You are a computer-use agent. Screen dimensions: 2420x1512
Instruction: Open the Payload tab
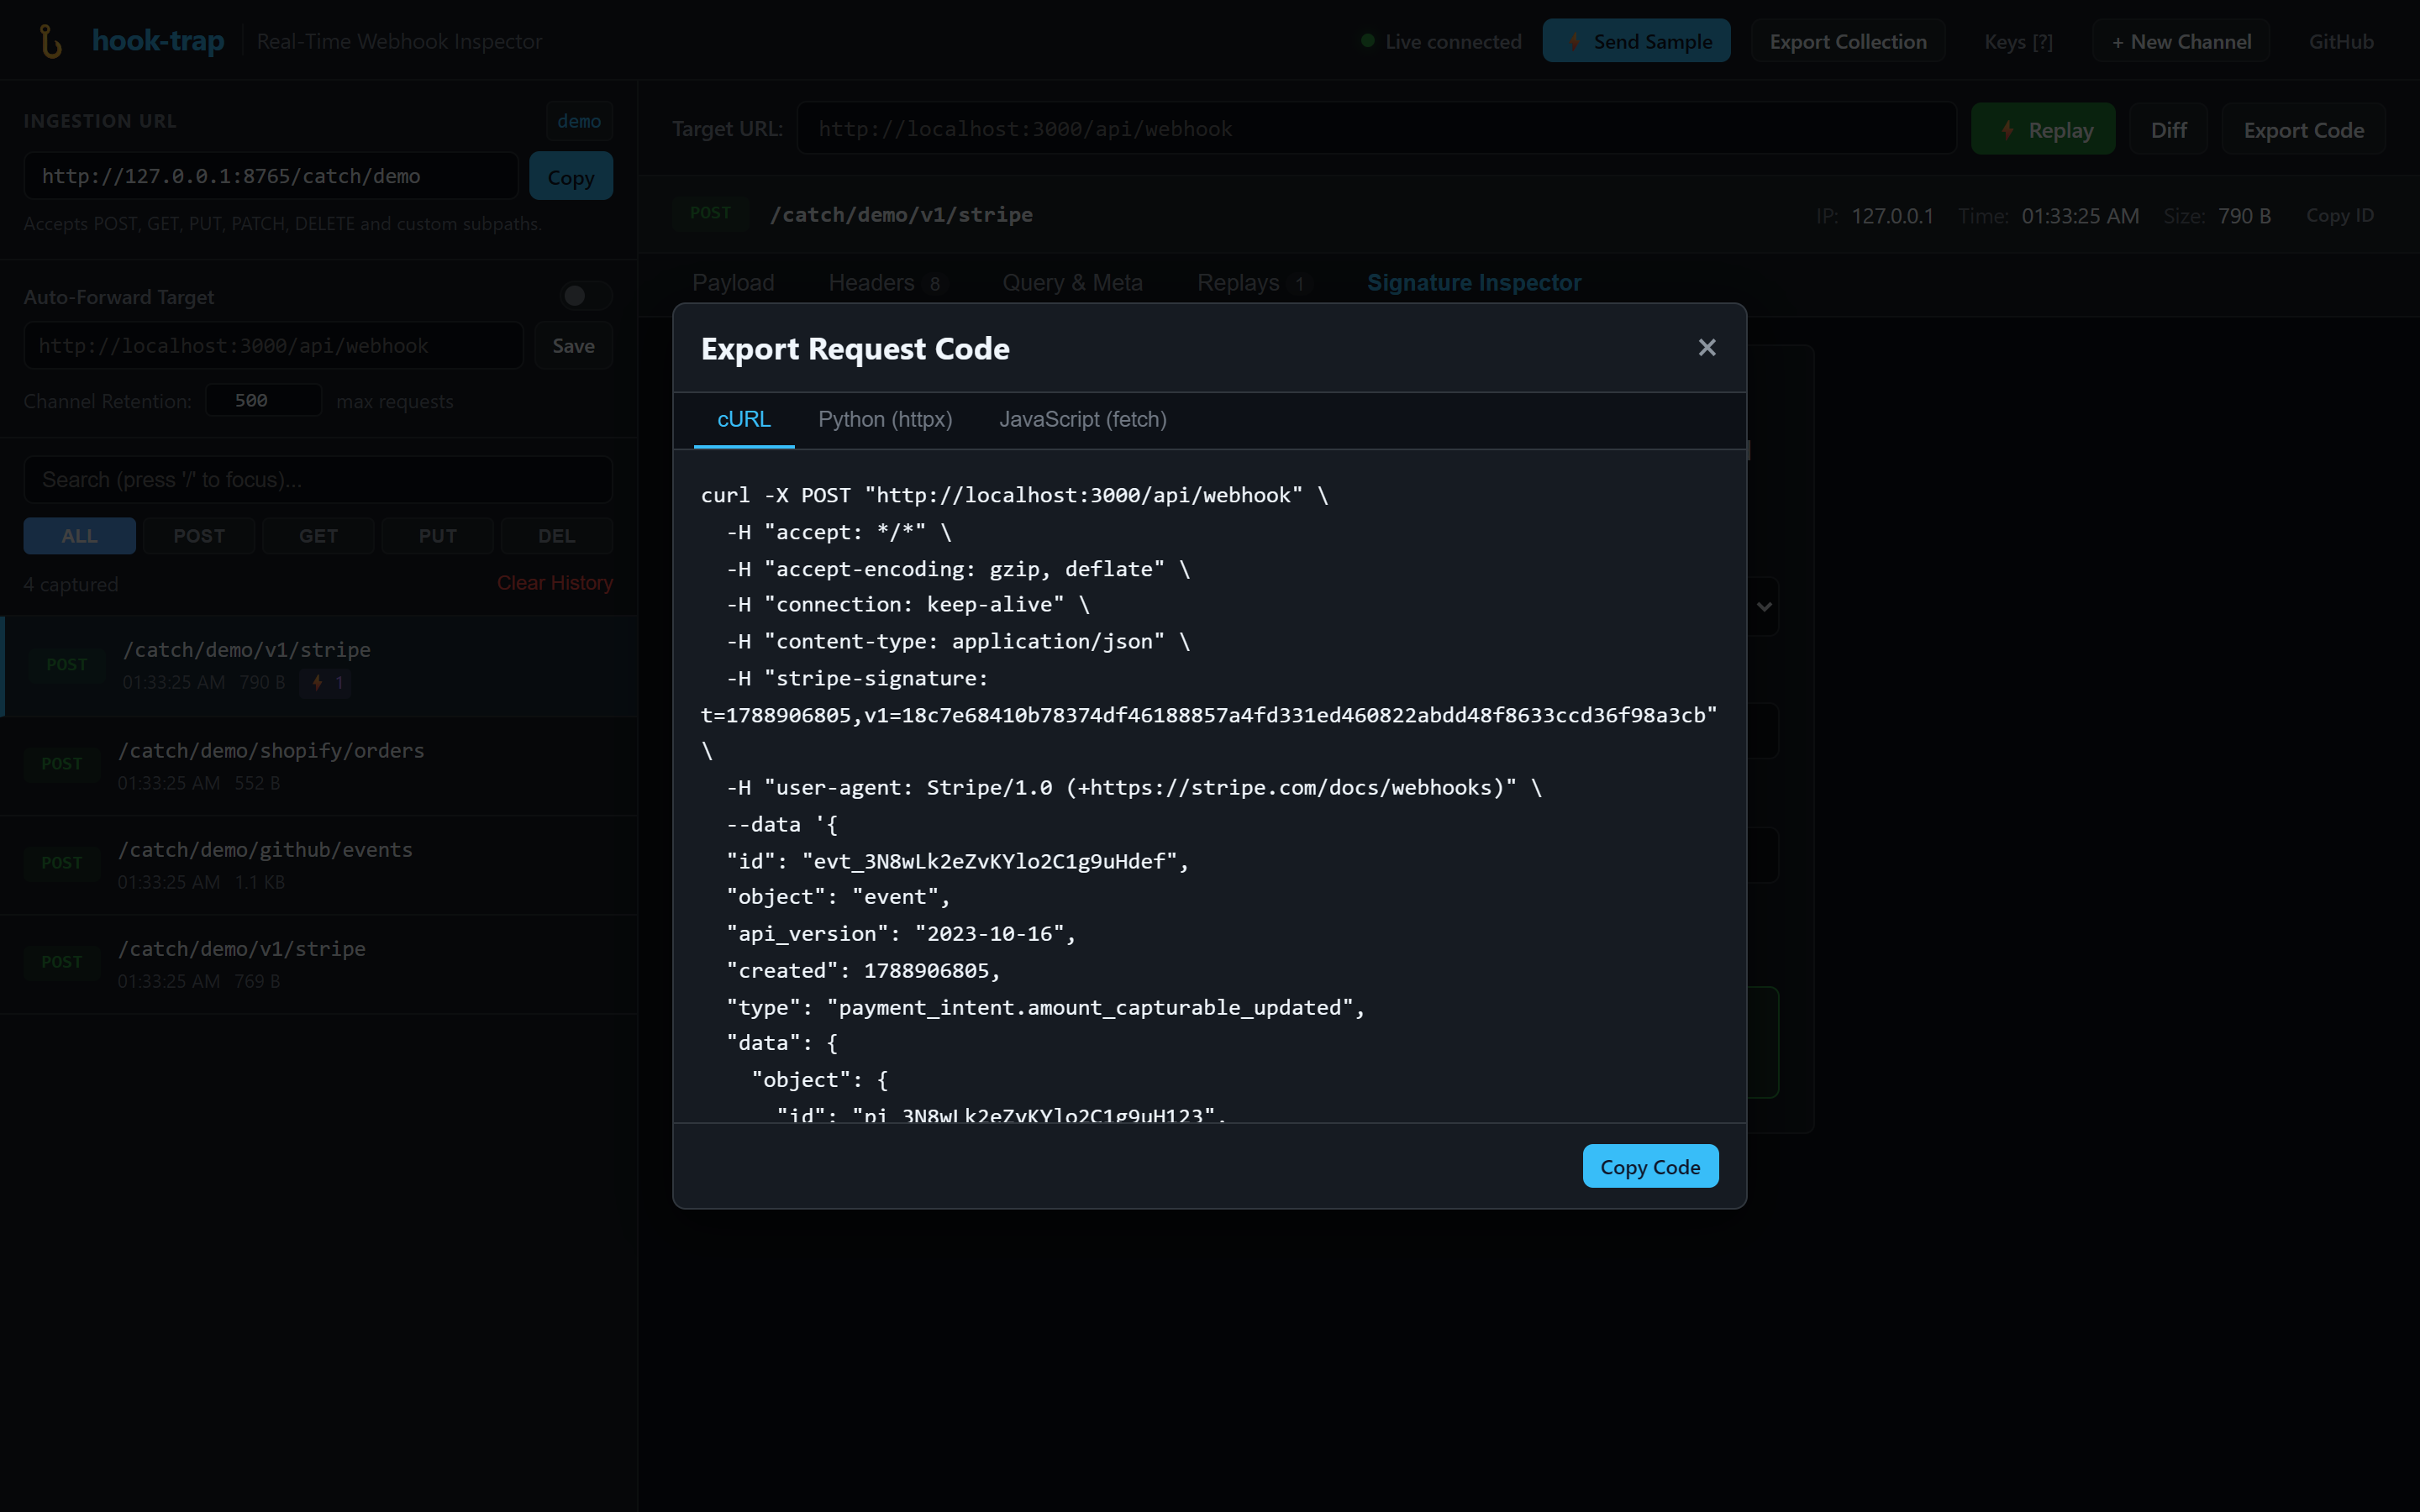(733, 283)
